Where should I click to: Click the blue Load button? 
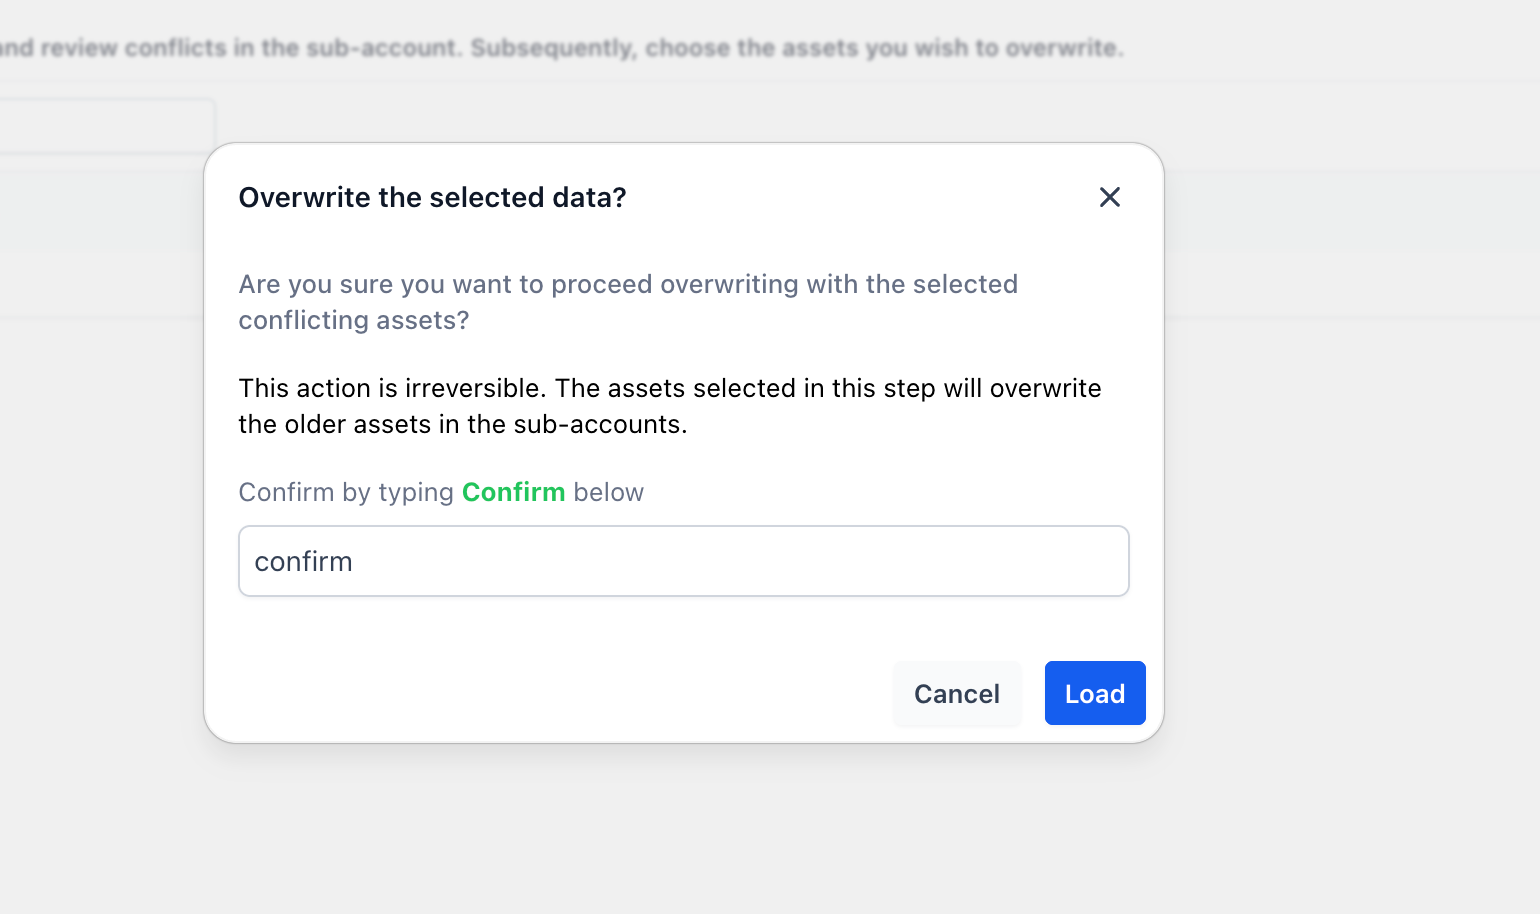1095,693
